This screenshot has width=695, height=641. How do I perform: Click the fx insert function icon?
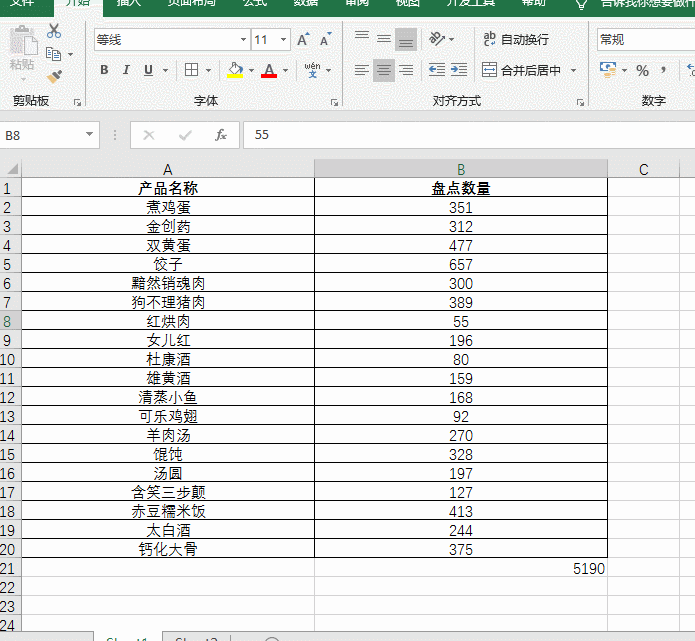221,135
